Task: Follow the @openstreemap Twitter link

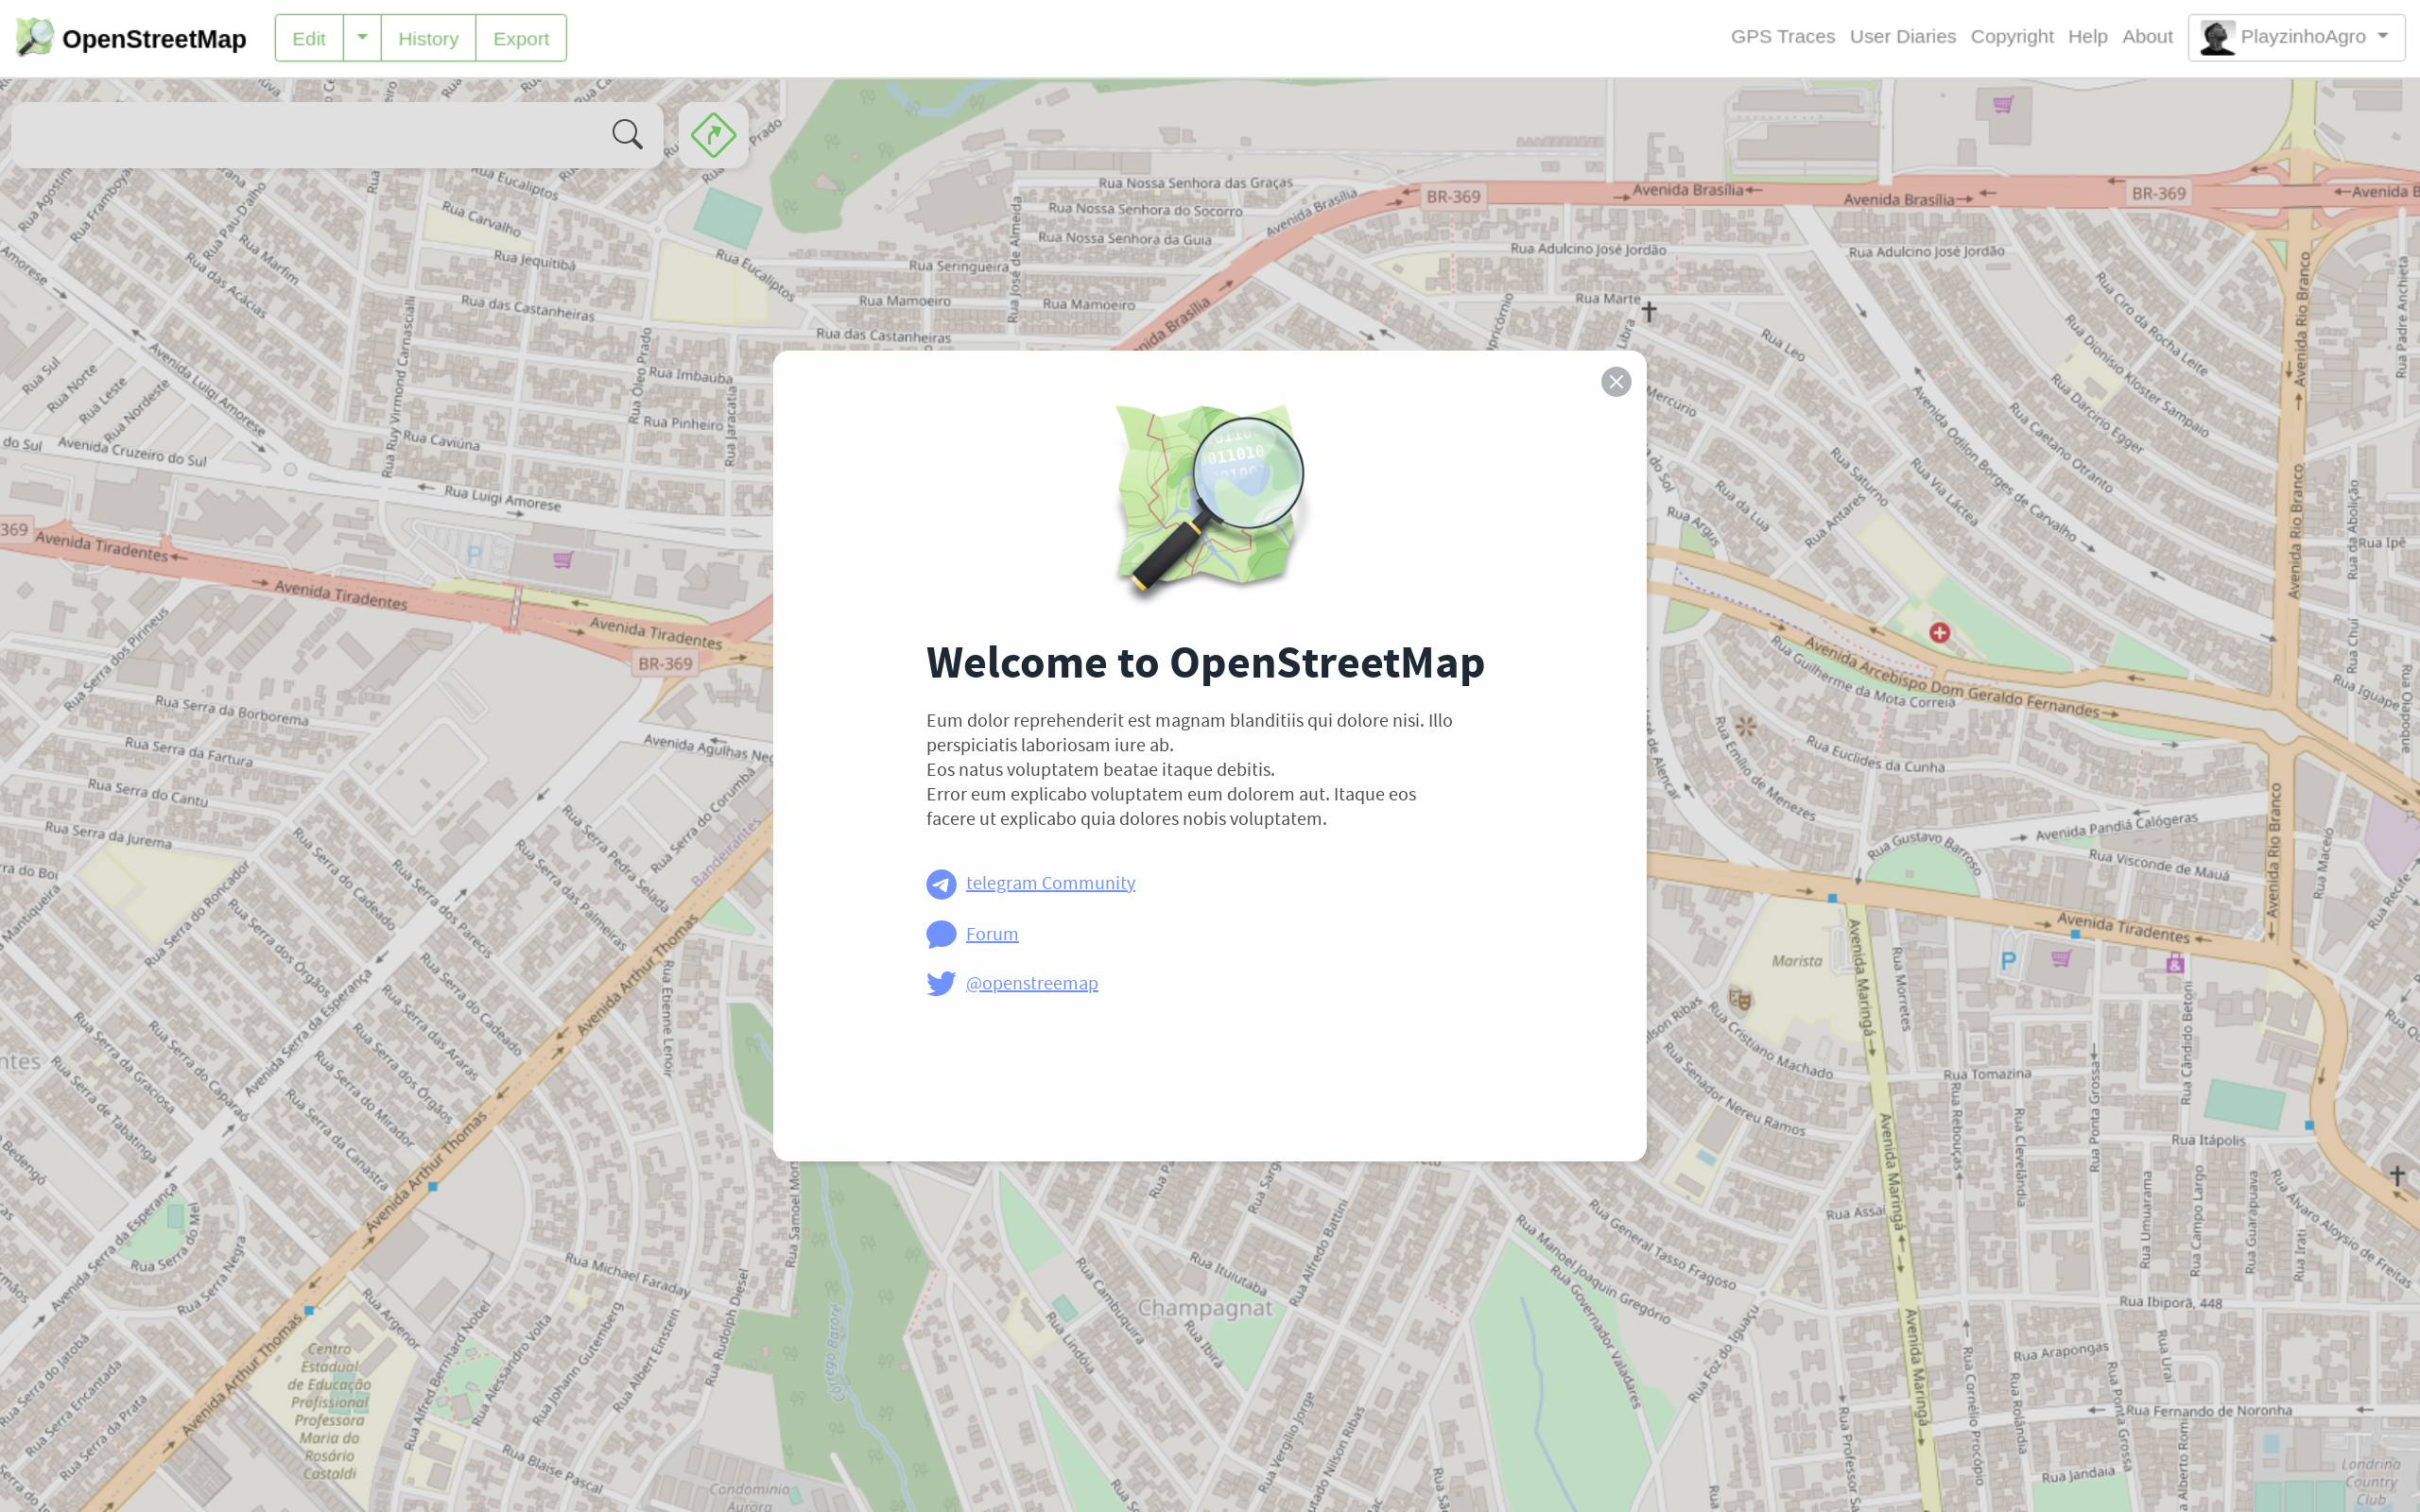Action: [x=1031, y=983]
